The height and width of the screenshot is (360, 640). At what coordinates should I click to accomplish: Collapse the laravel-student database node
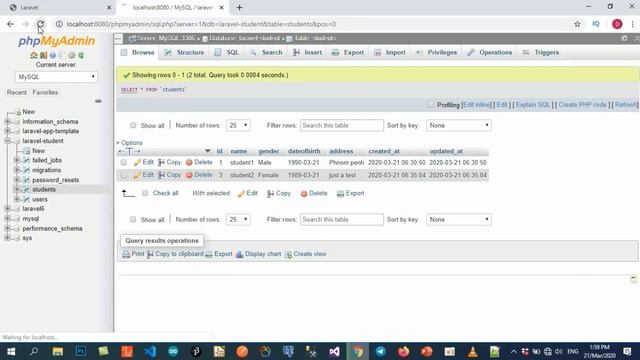click(7, 141)
